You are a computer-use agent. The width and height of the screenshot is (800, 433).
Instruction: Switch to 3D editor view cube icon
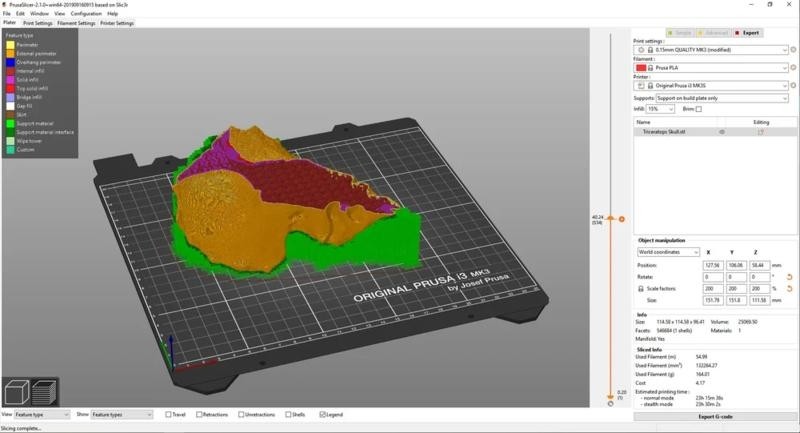17,391
